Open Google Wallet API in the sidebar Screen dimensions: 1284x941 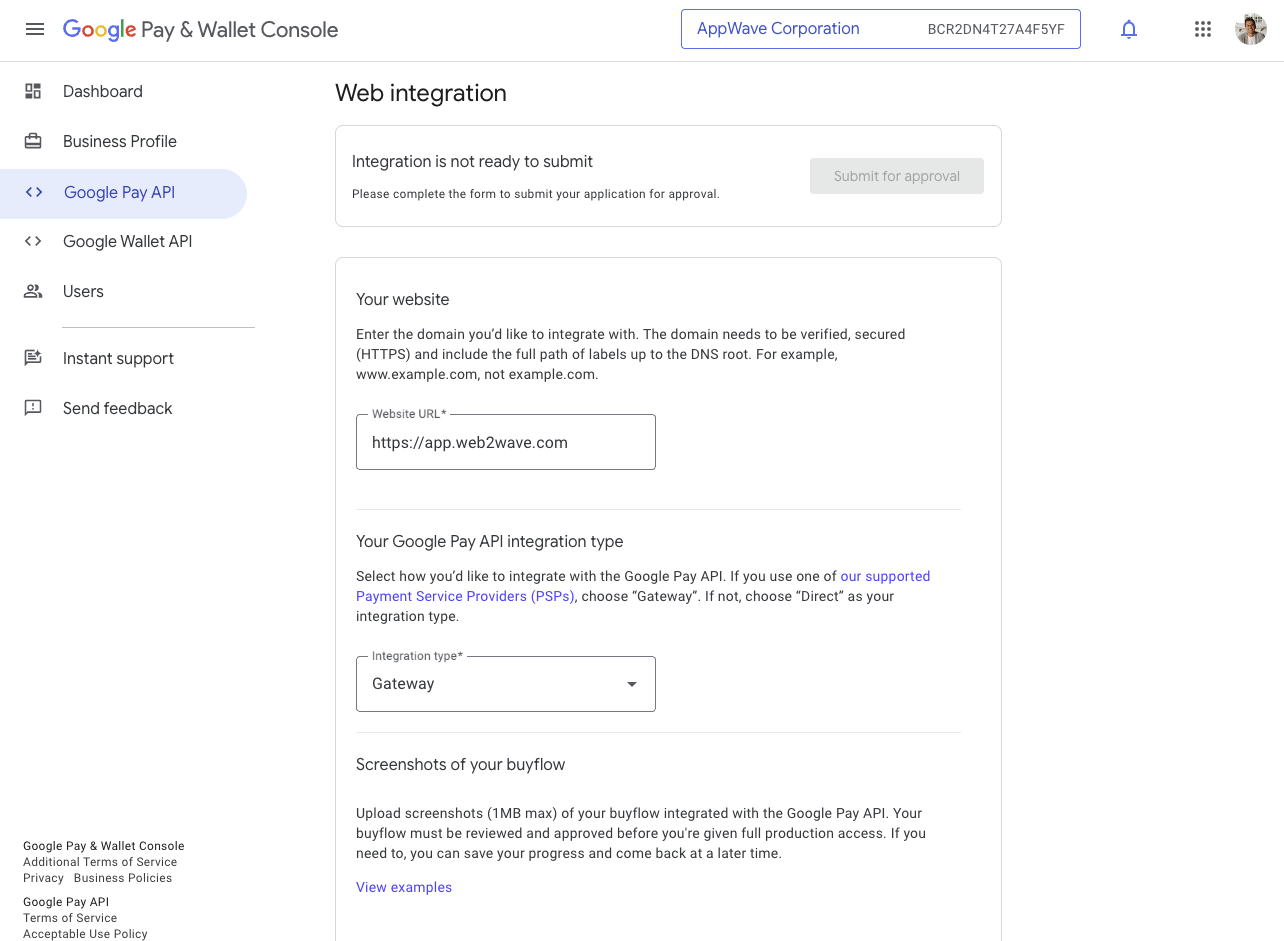127,241
